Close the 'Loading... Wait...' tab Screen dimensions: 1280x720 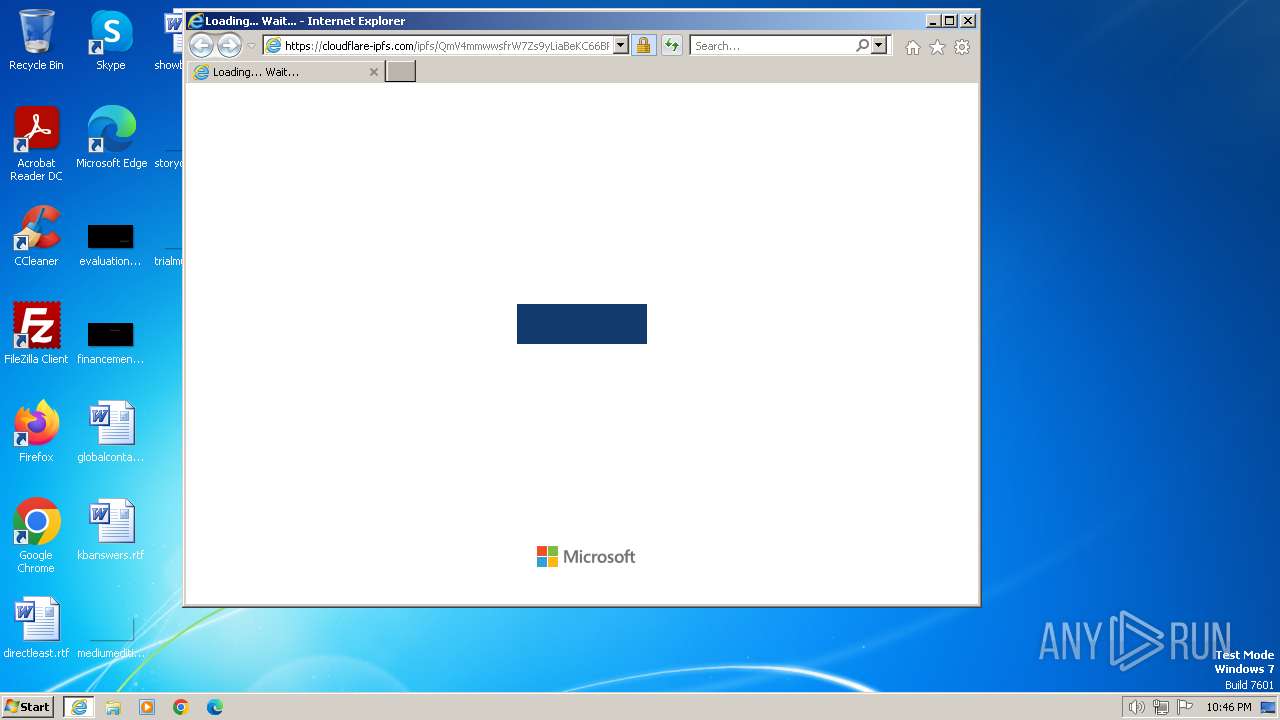point(374,72)
